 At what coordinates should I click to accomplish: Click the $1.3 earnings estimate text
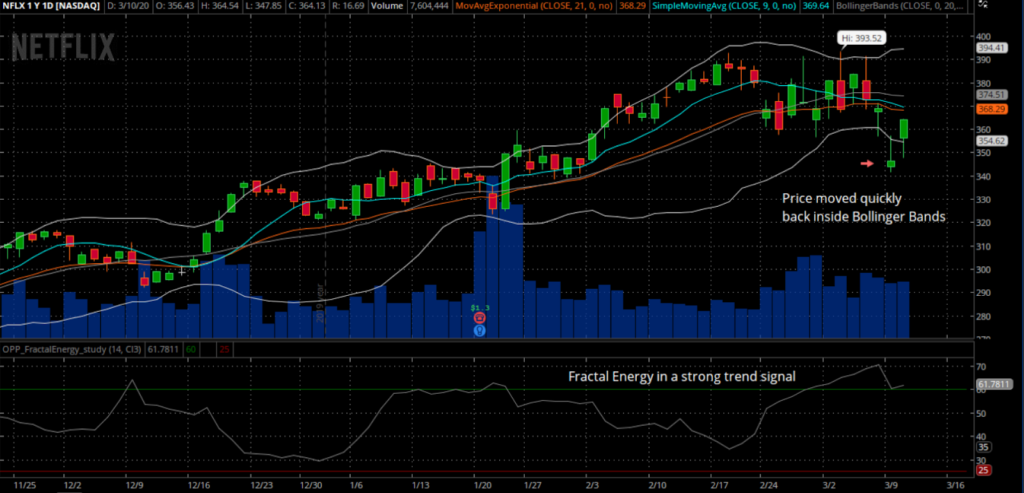480,306
